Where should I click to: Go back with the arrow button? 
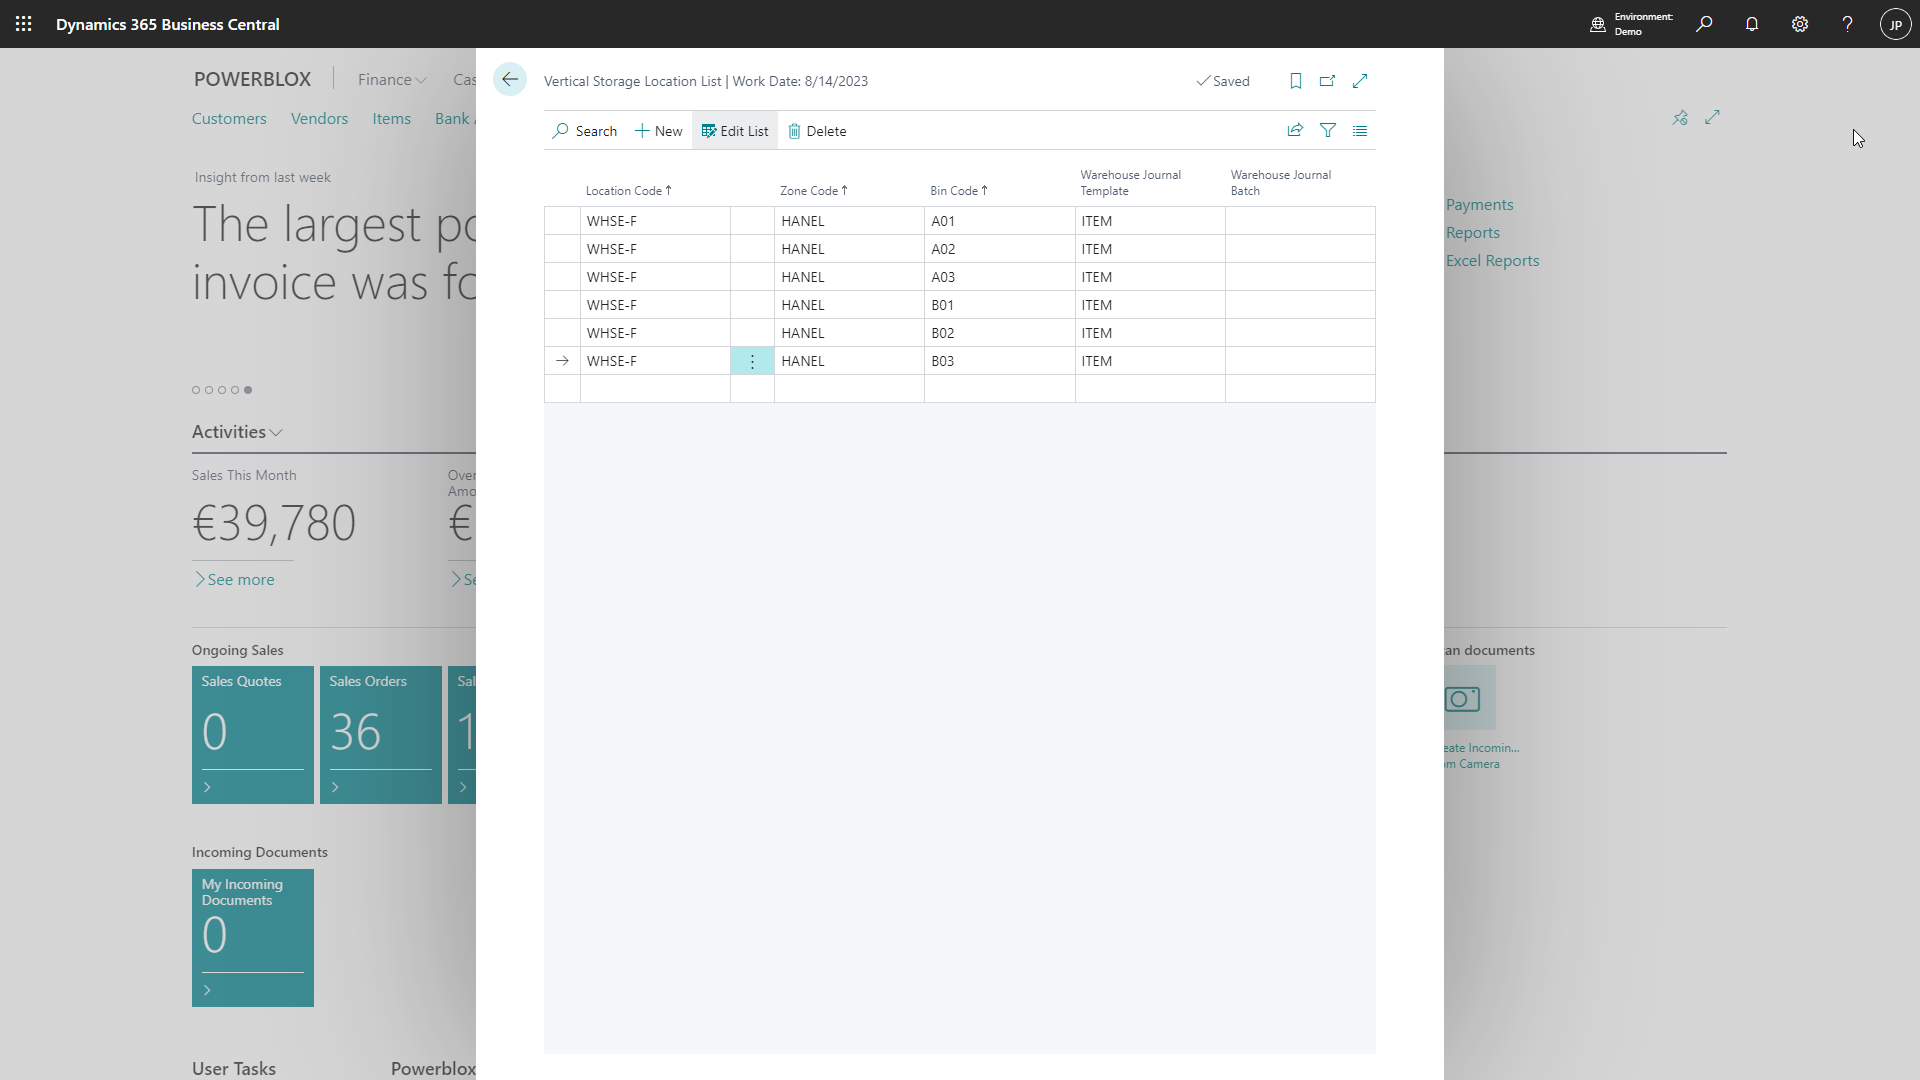(510, 80)
